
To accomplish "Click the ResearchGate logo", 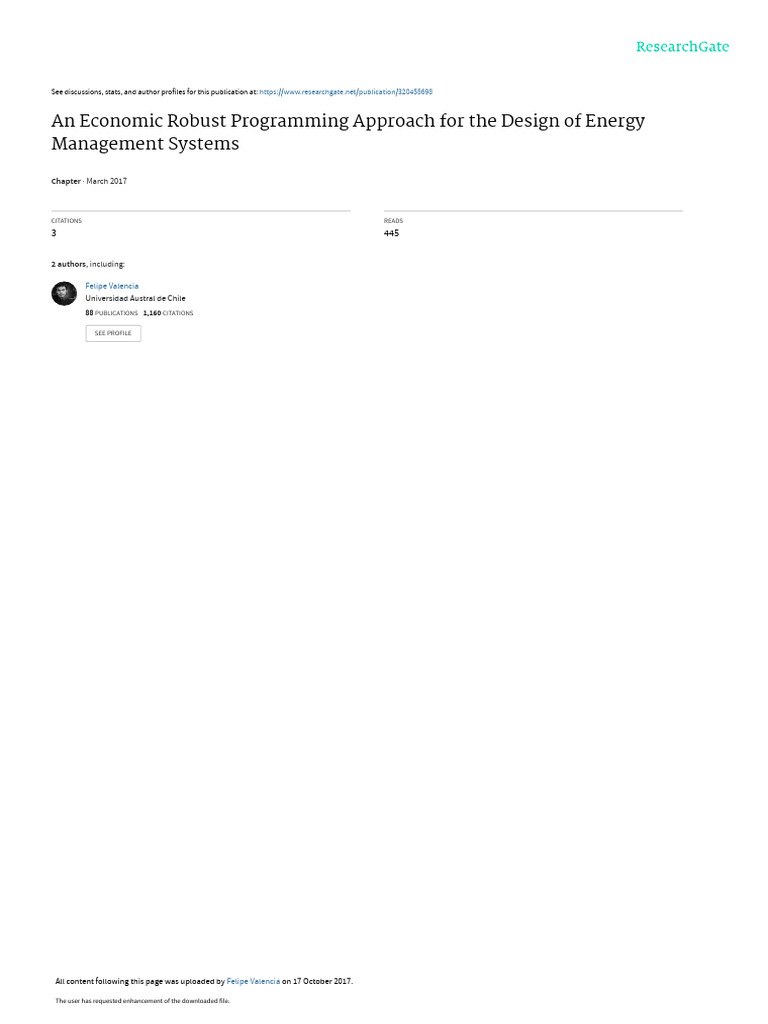I will [x=682, y=47].
